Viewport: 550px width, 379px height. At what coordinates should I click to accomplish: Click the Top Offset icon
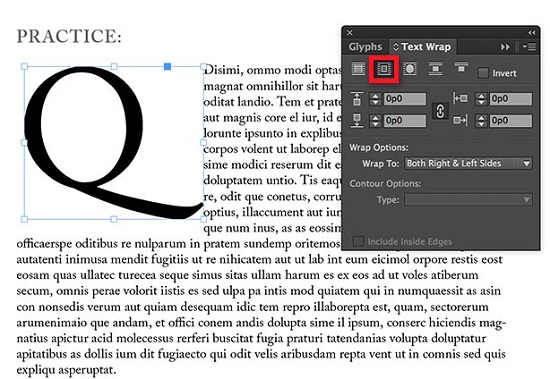click(x=357, y=99)
